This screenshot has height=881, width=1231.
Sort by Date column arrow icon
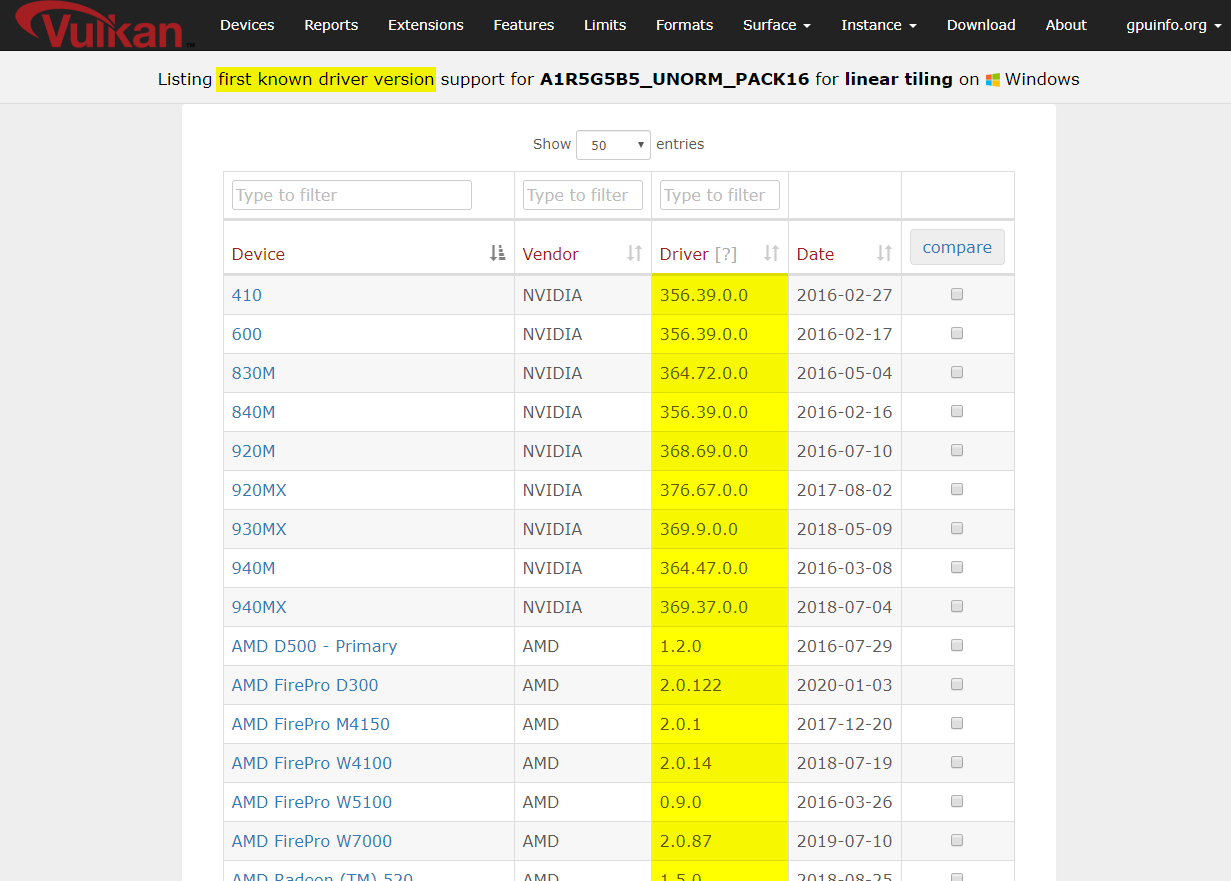[884, 253]
